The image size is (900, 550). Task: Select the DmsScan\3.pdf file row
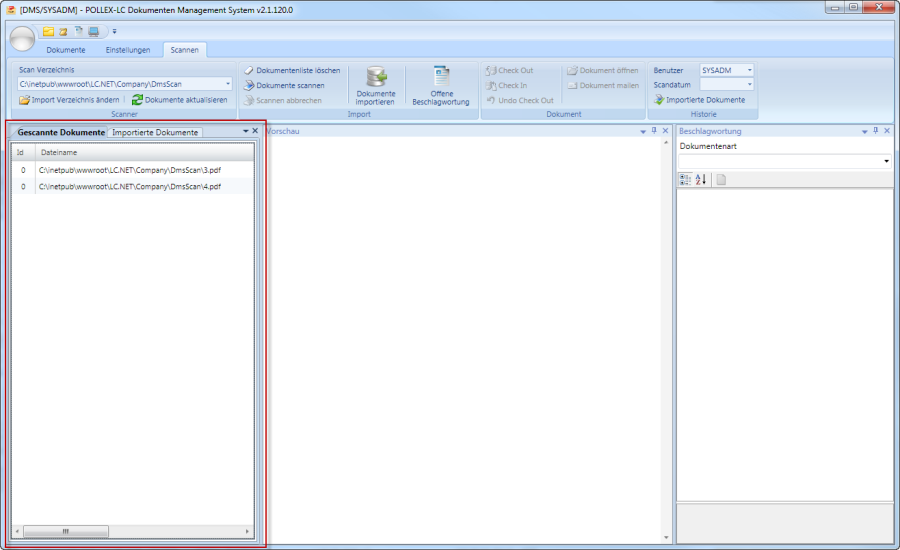pyautogui.click(x=130, y=170)
